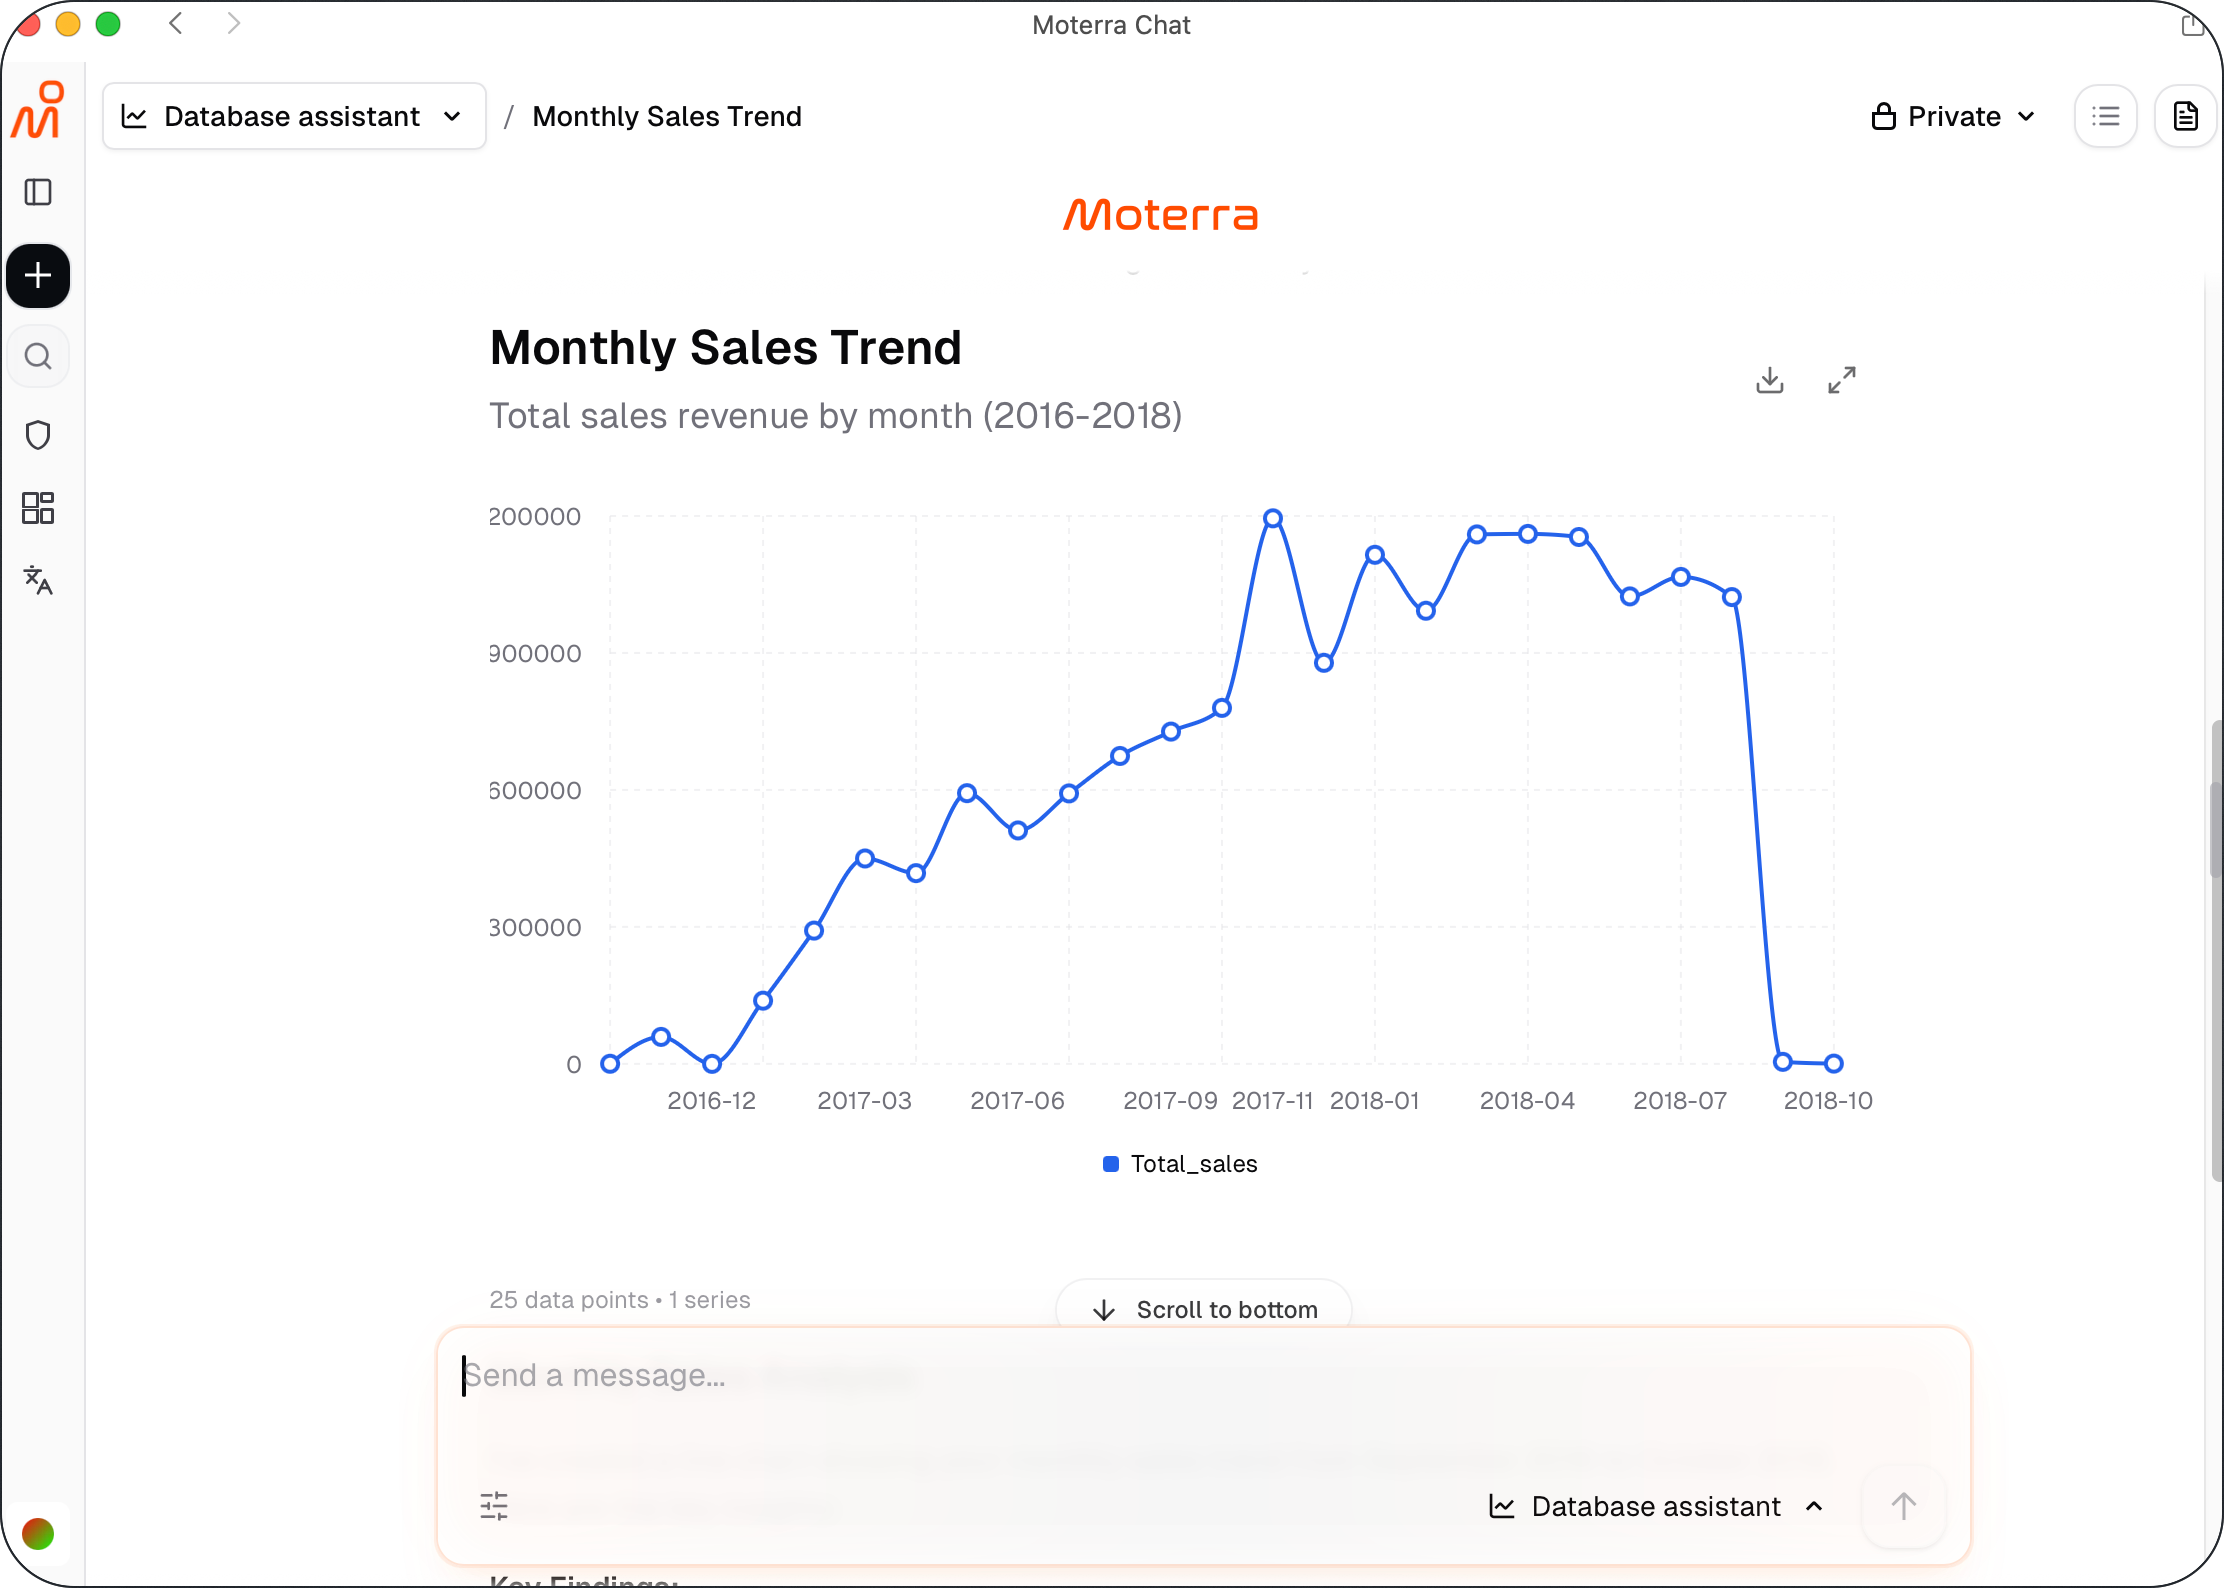Image resolution: width=2224 pixels, height=1588 pixels.
Task: Click the 'Monthly Sales Trend' chart heading
Action: pyautogui.click(x=726, y=348)
